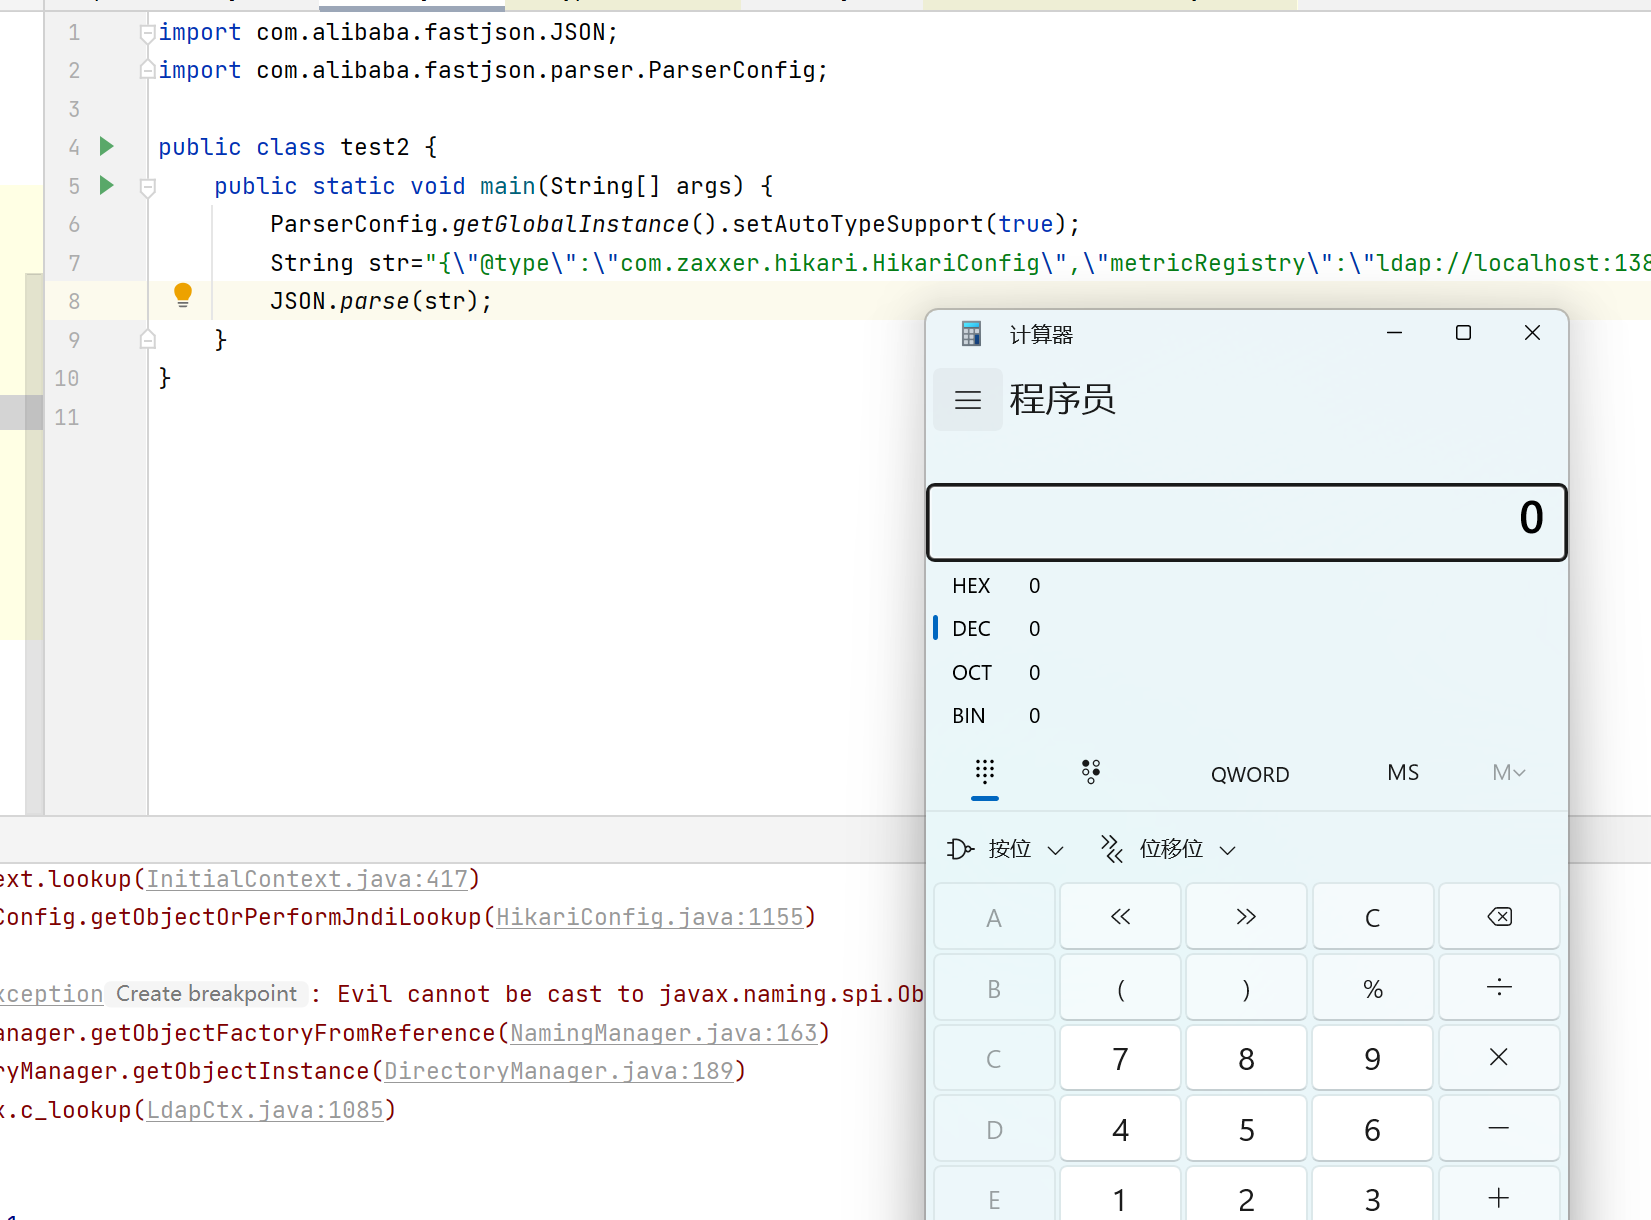Click the line number 7 in gutter
The height and width of the screenshot is (1220, 1651).
(74, 263)
